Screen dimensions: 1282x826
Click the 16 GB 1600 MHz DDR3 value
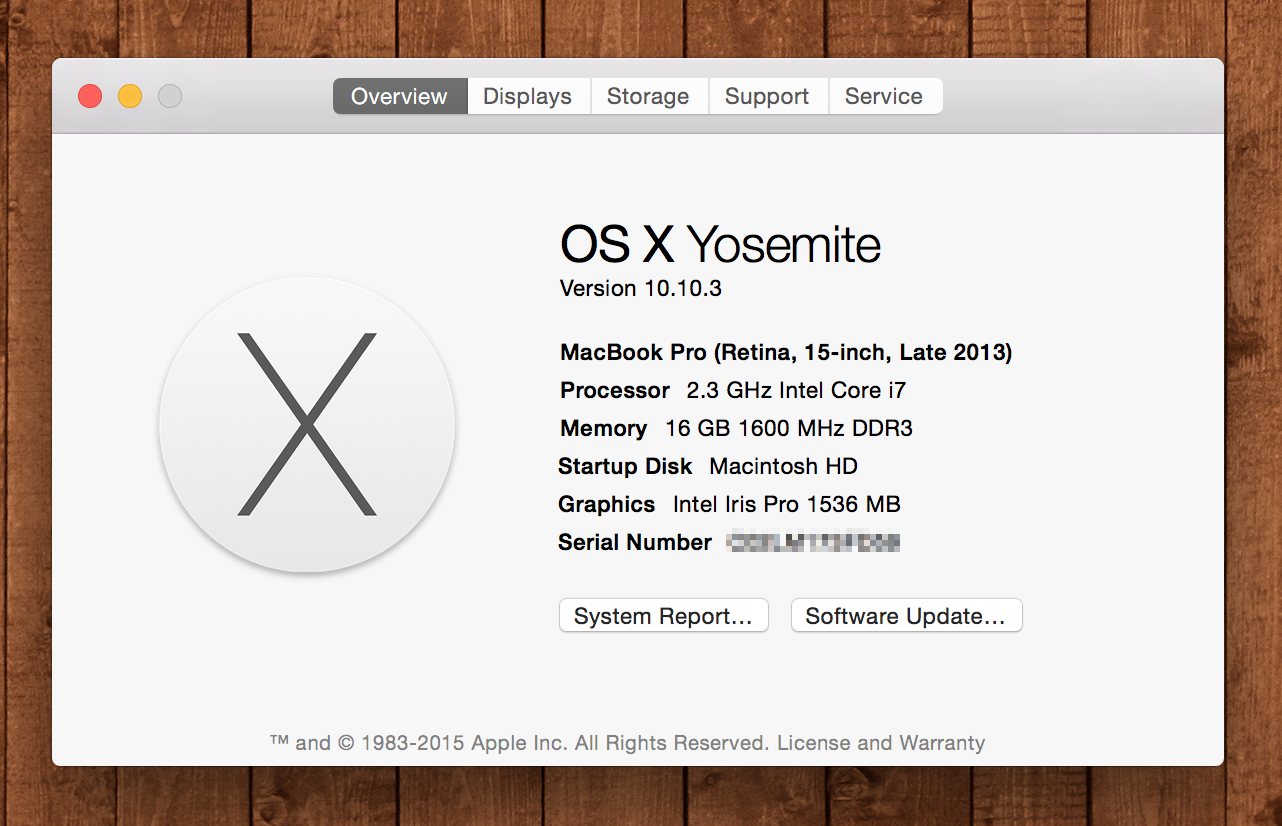[x=789, y=428]
